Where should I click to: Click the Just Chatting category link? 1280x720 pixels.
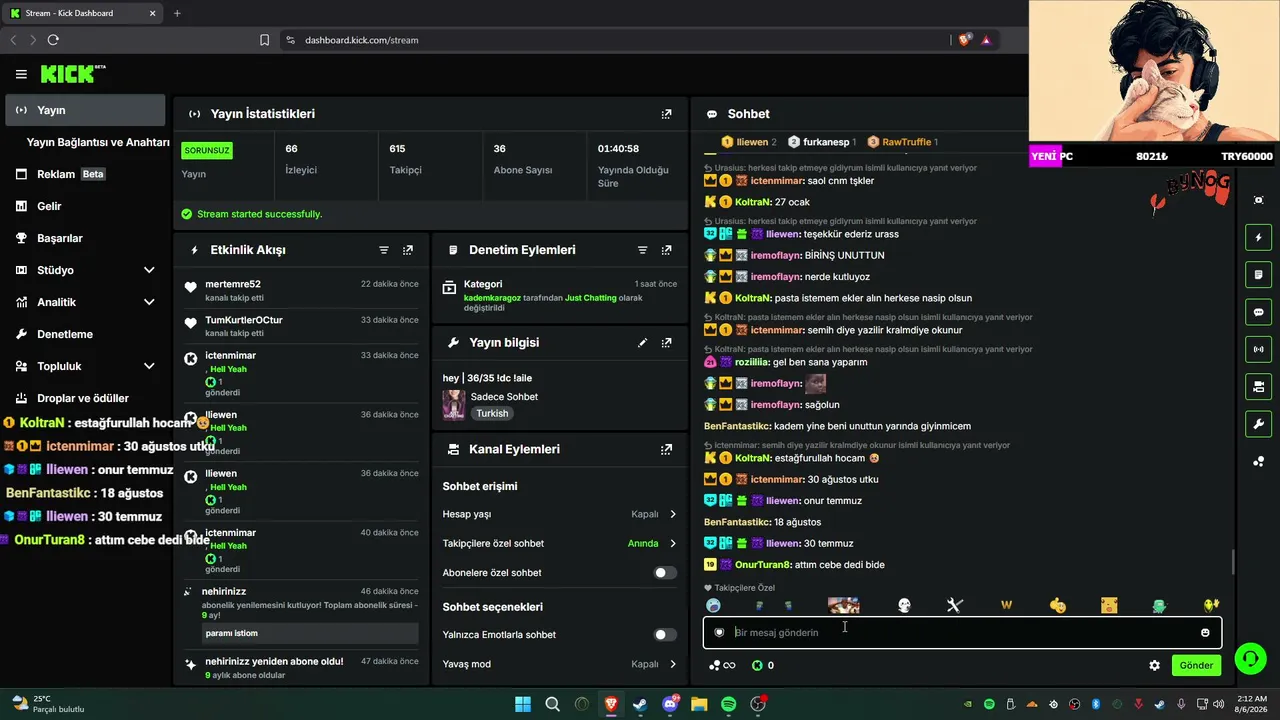(590, 298)
